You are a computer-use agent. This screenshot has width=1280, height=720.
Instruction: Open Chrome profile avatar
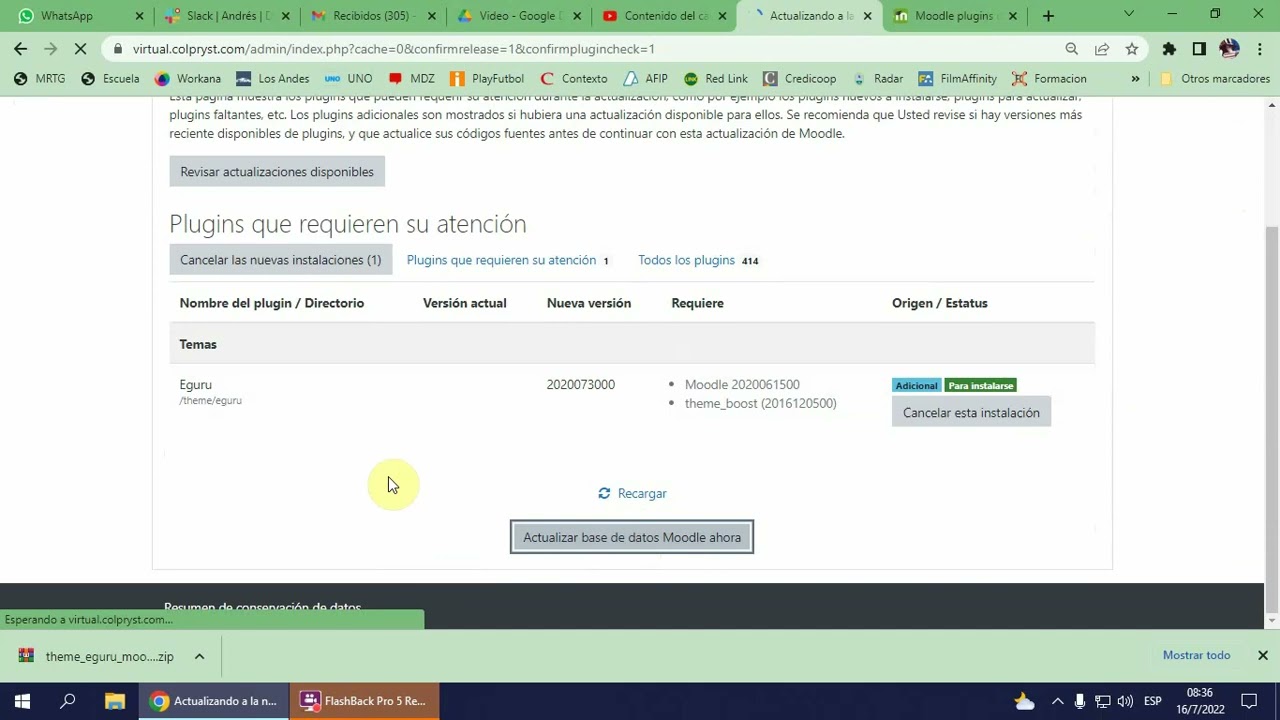(x=1230, y=49)
